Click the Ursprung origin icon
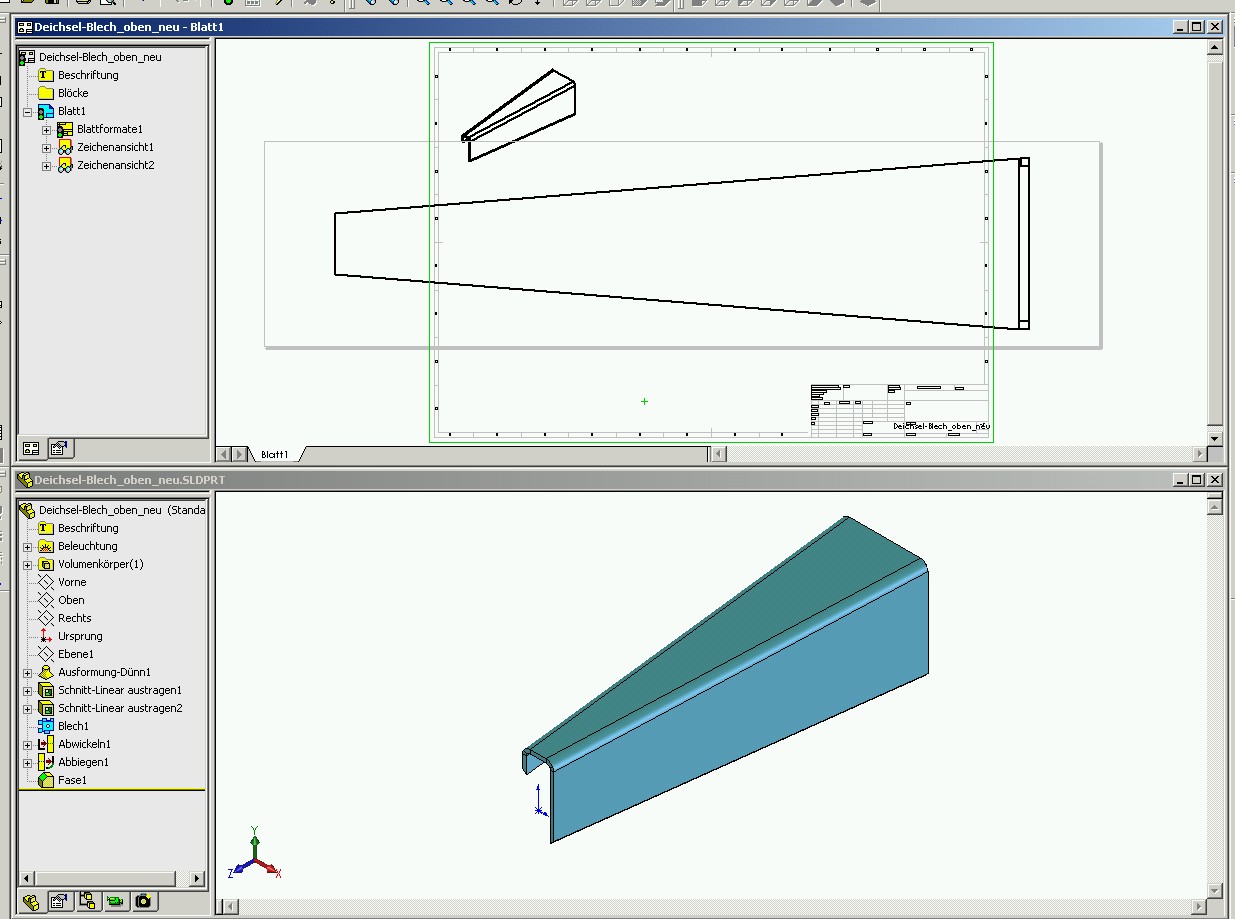This screenshot has width=1235, height=919. pos(45,636)
